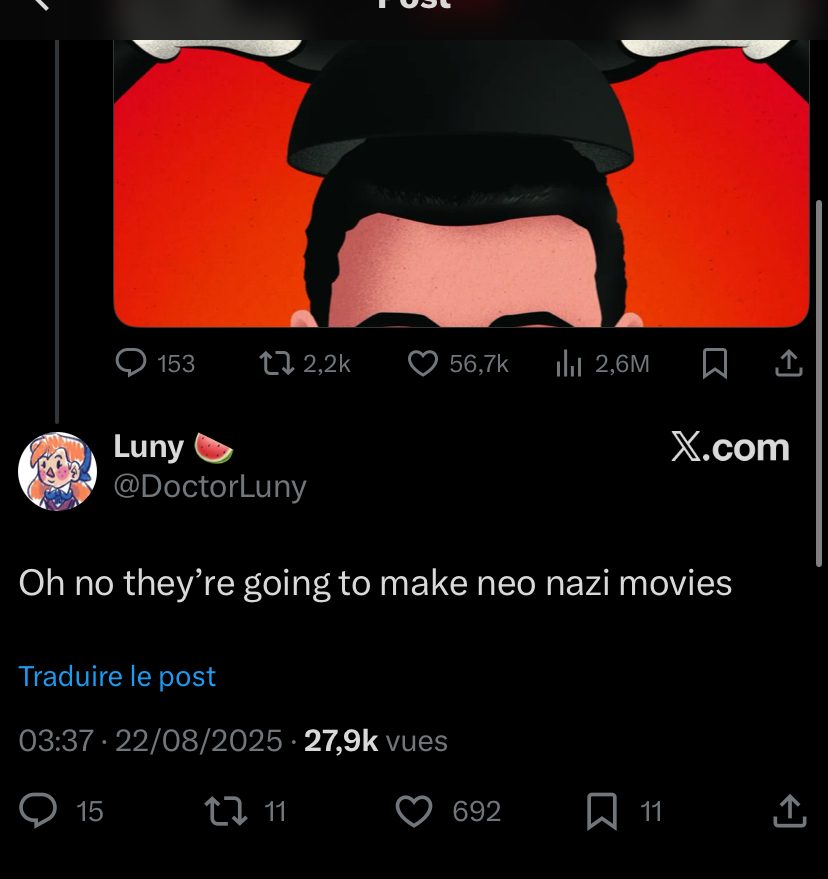Open Luny's profile avatar
828x879 pixels.
(57, 471)
